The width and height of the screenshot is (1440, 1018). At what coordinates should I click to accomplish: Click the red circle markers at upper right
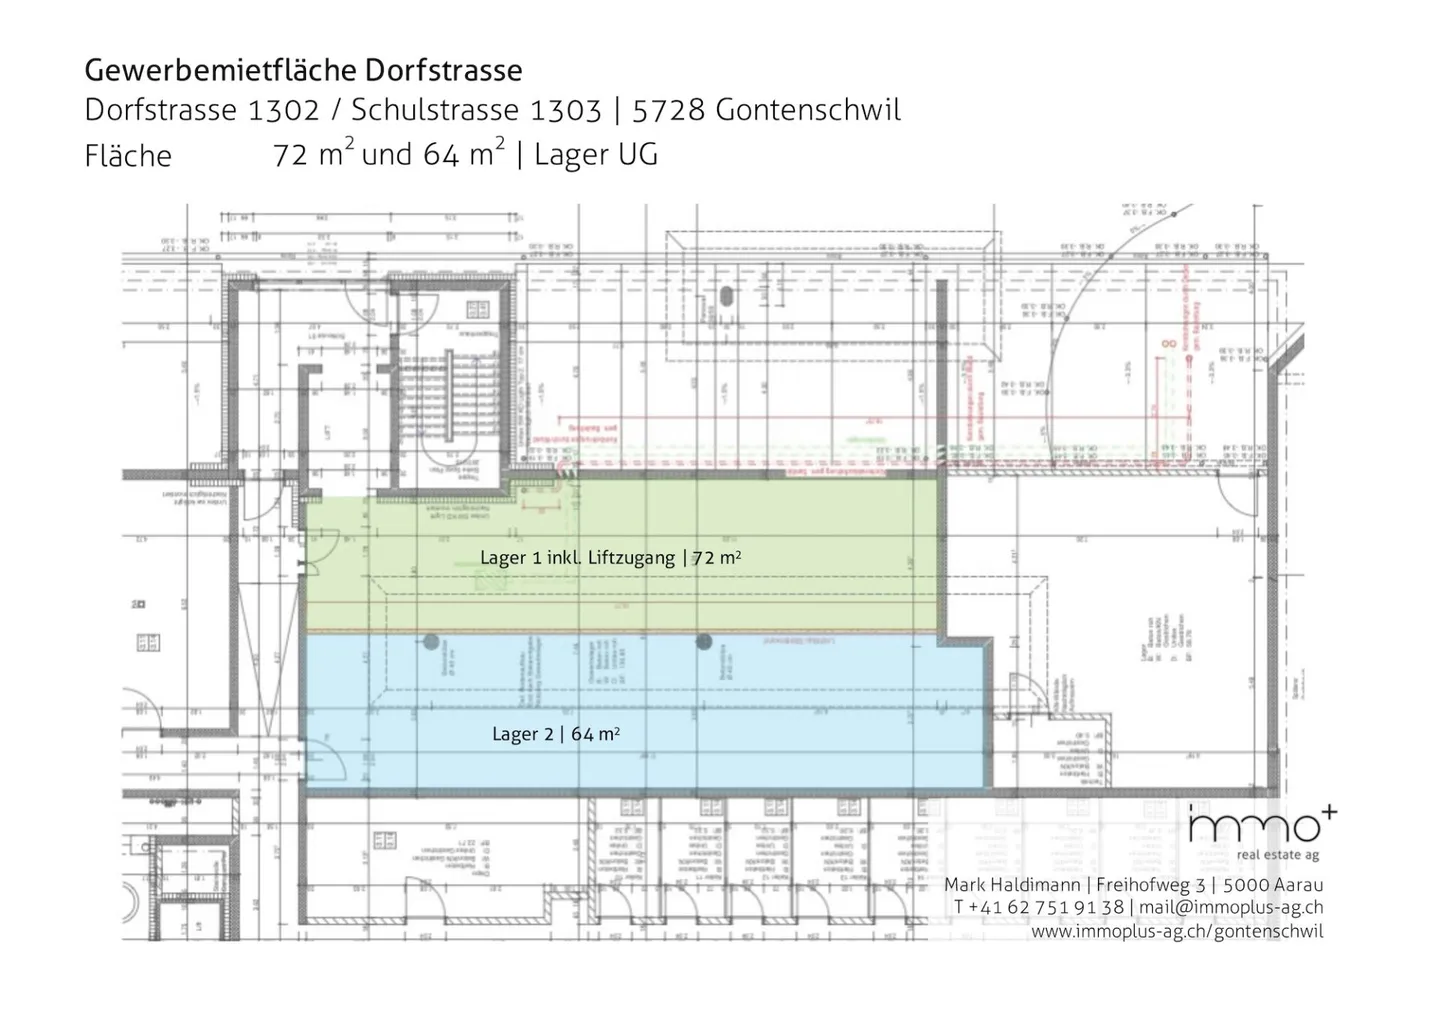click(1168, 344)
